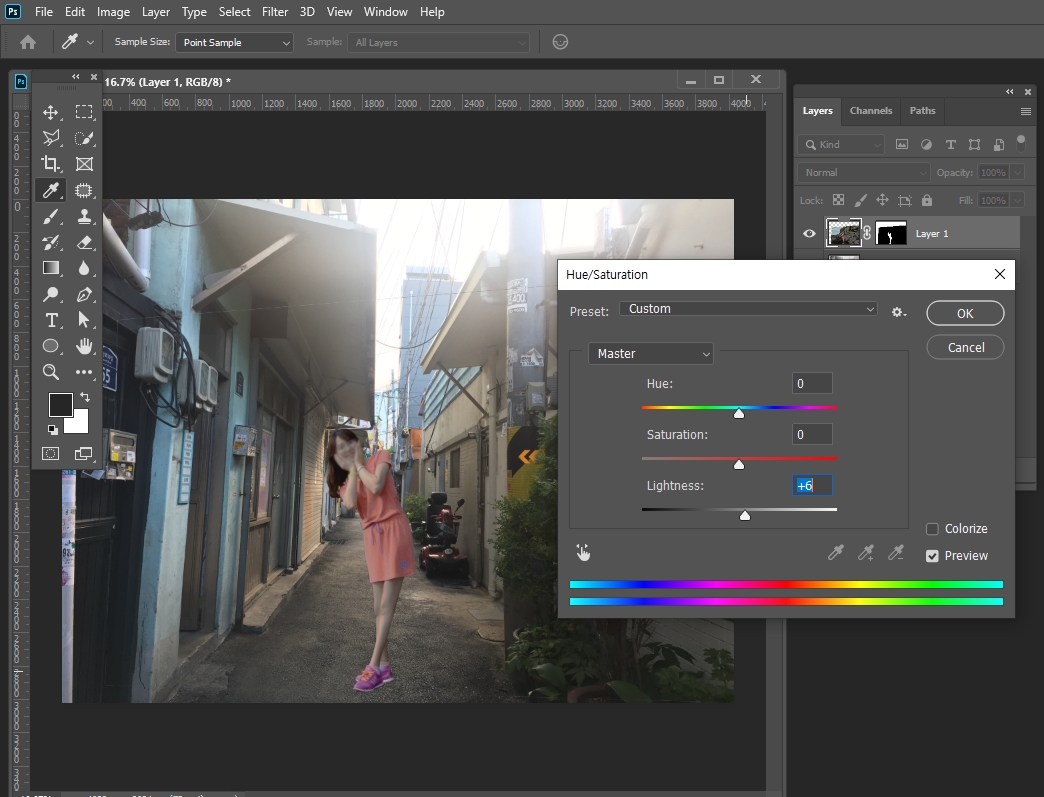Expand the Master channel dropdown

[651, 354]
